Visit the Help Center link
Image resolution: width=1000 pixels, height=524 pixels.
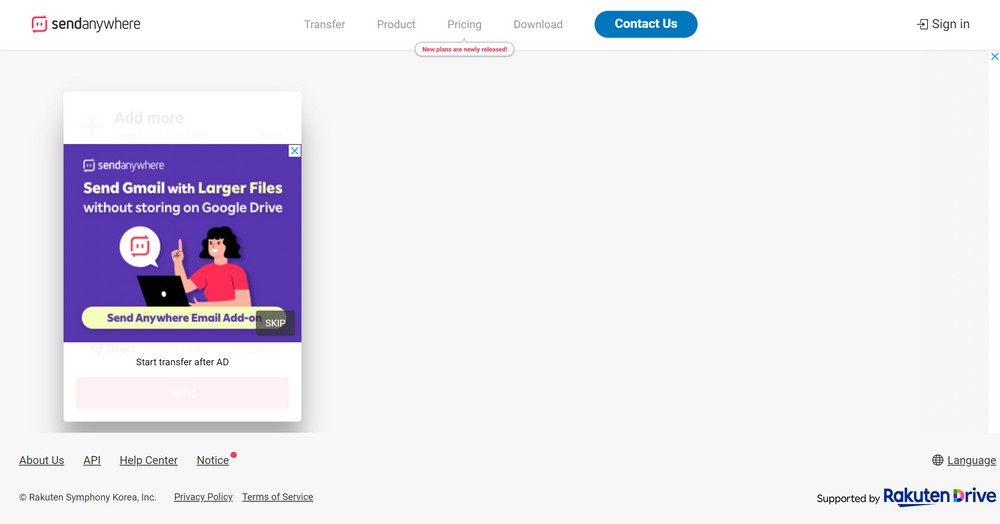coord(148,460)
